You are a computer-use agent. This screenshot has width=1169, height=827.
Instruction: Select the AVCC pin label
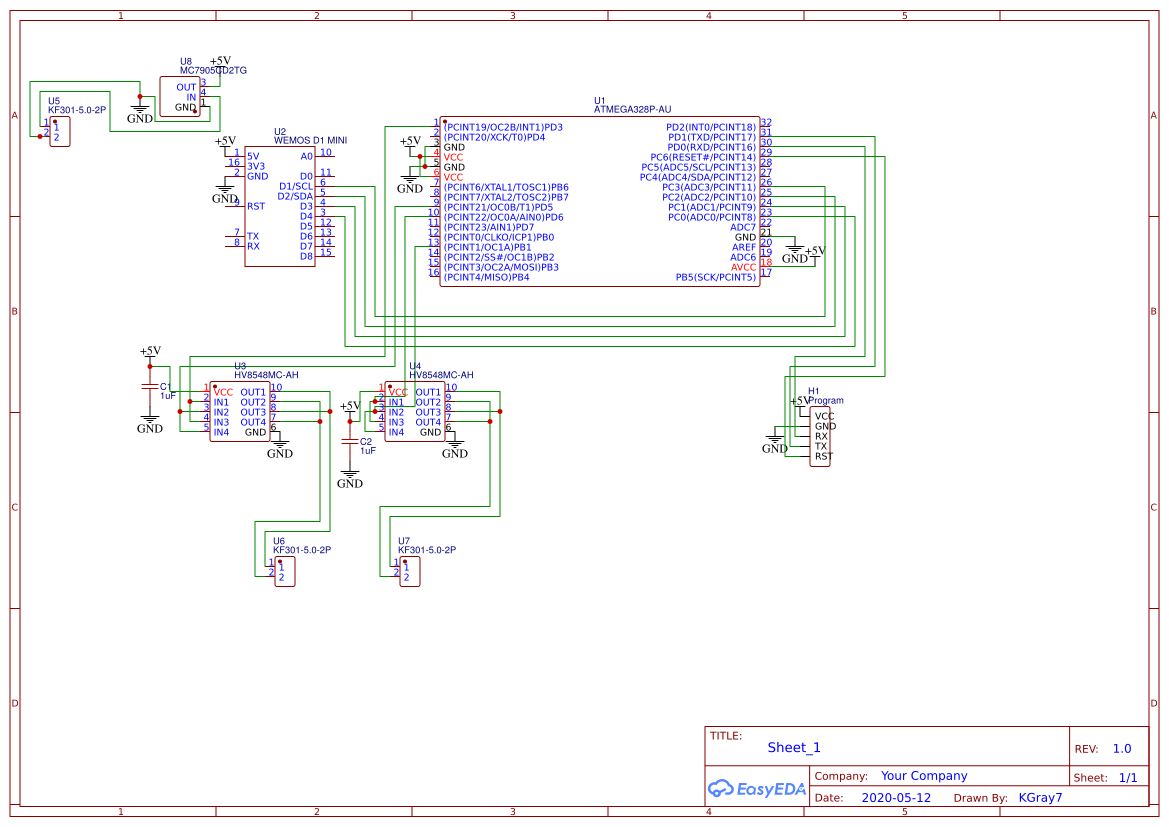[x=743, y=267]
